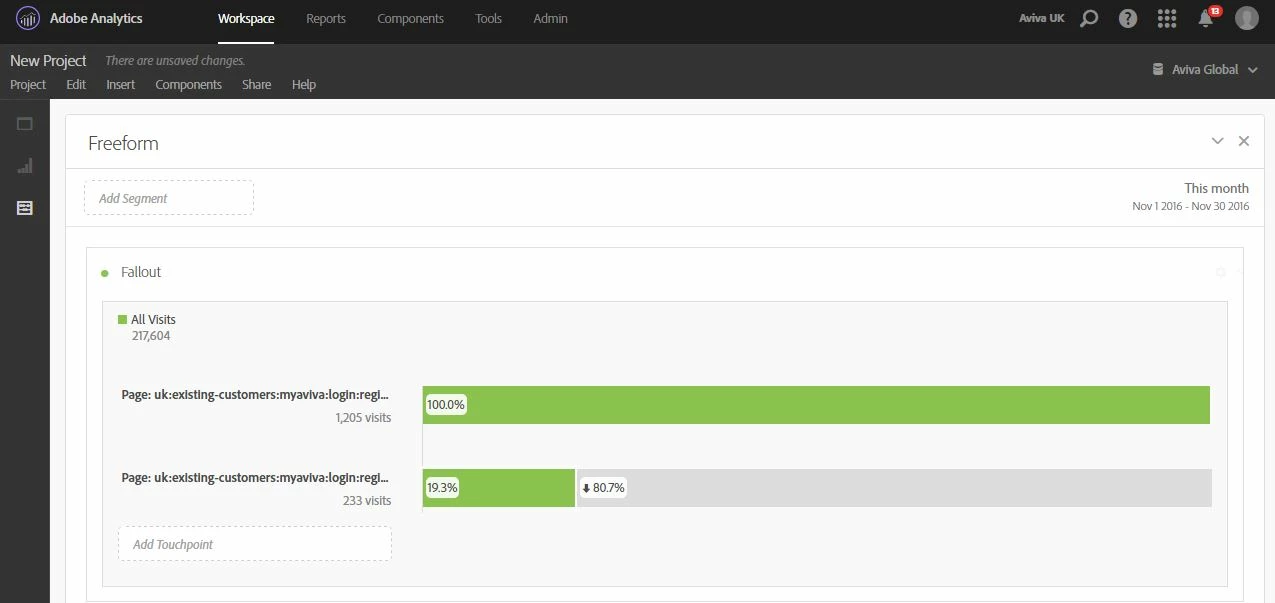The width and height of the screenshot is (1275, 603).
Task: Click the Nov 1 2016 - Nov 30 2016 range
Action: click(1191, 206)
